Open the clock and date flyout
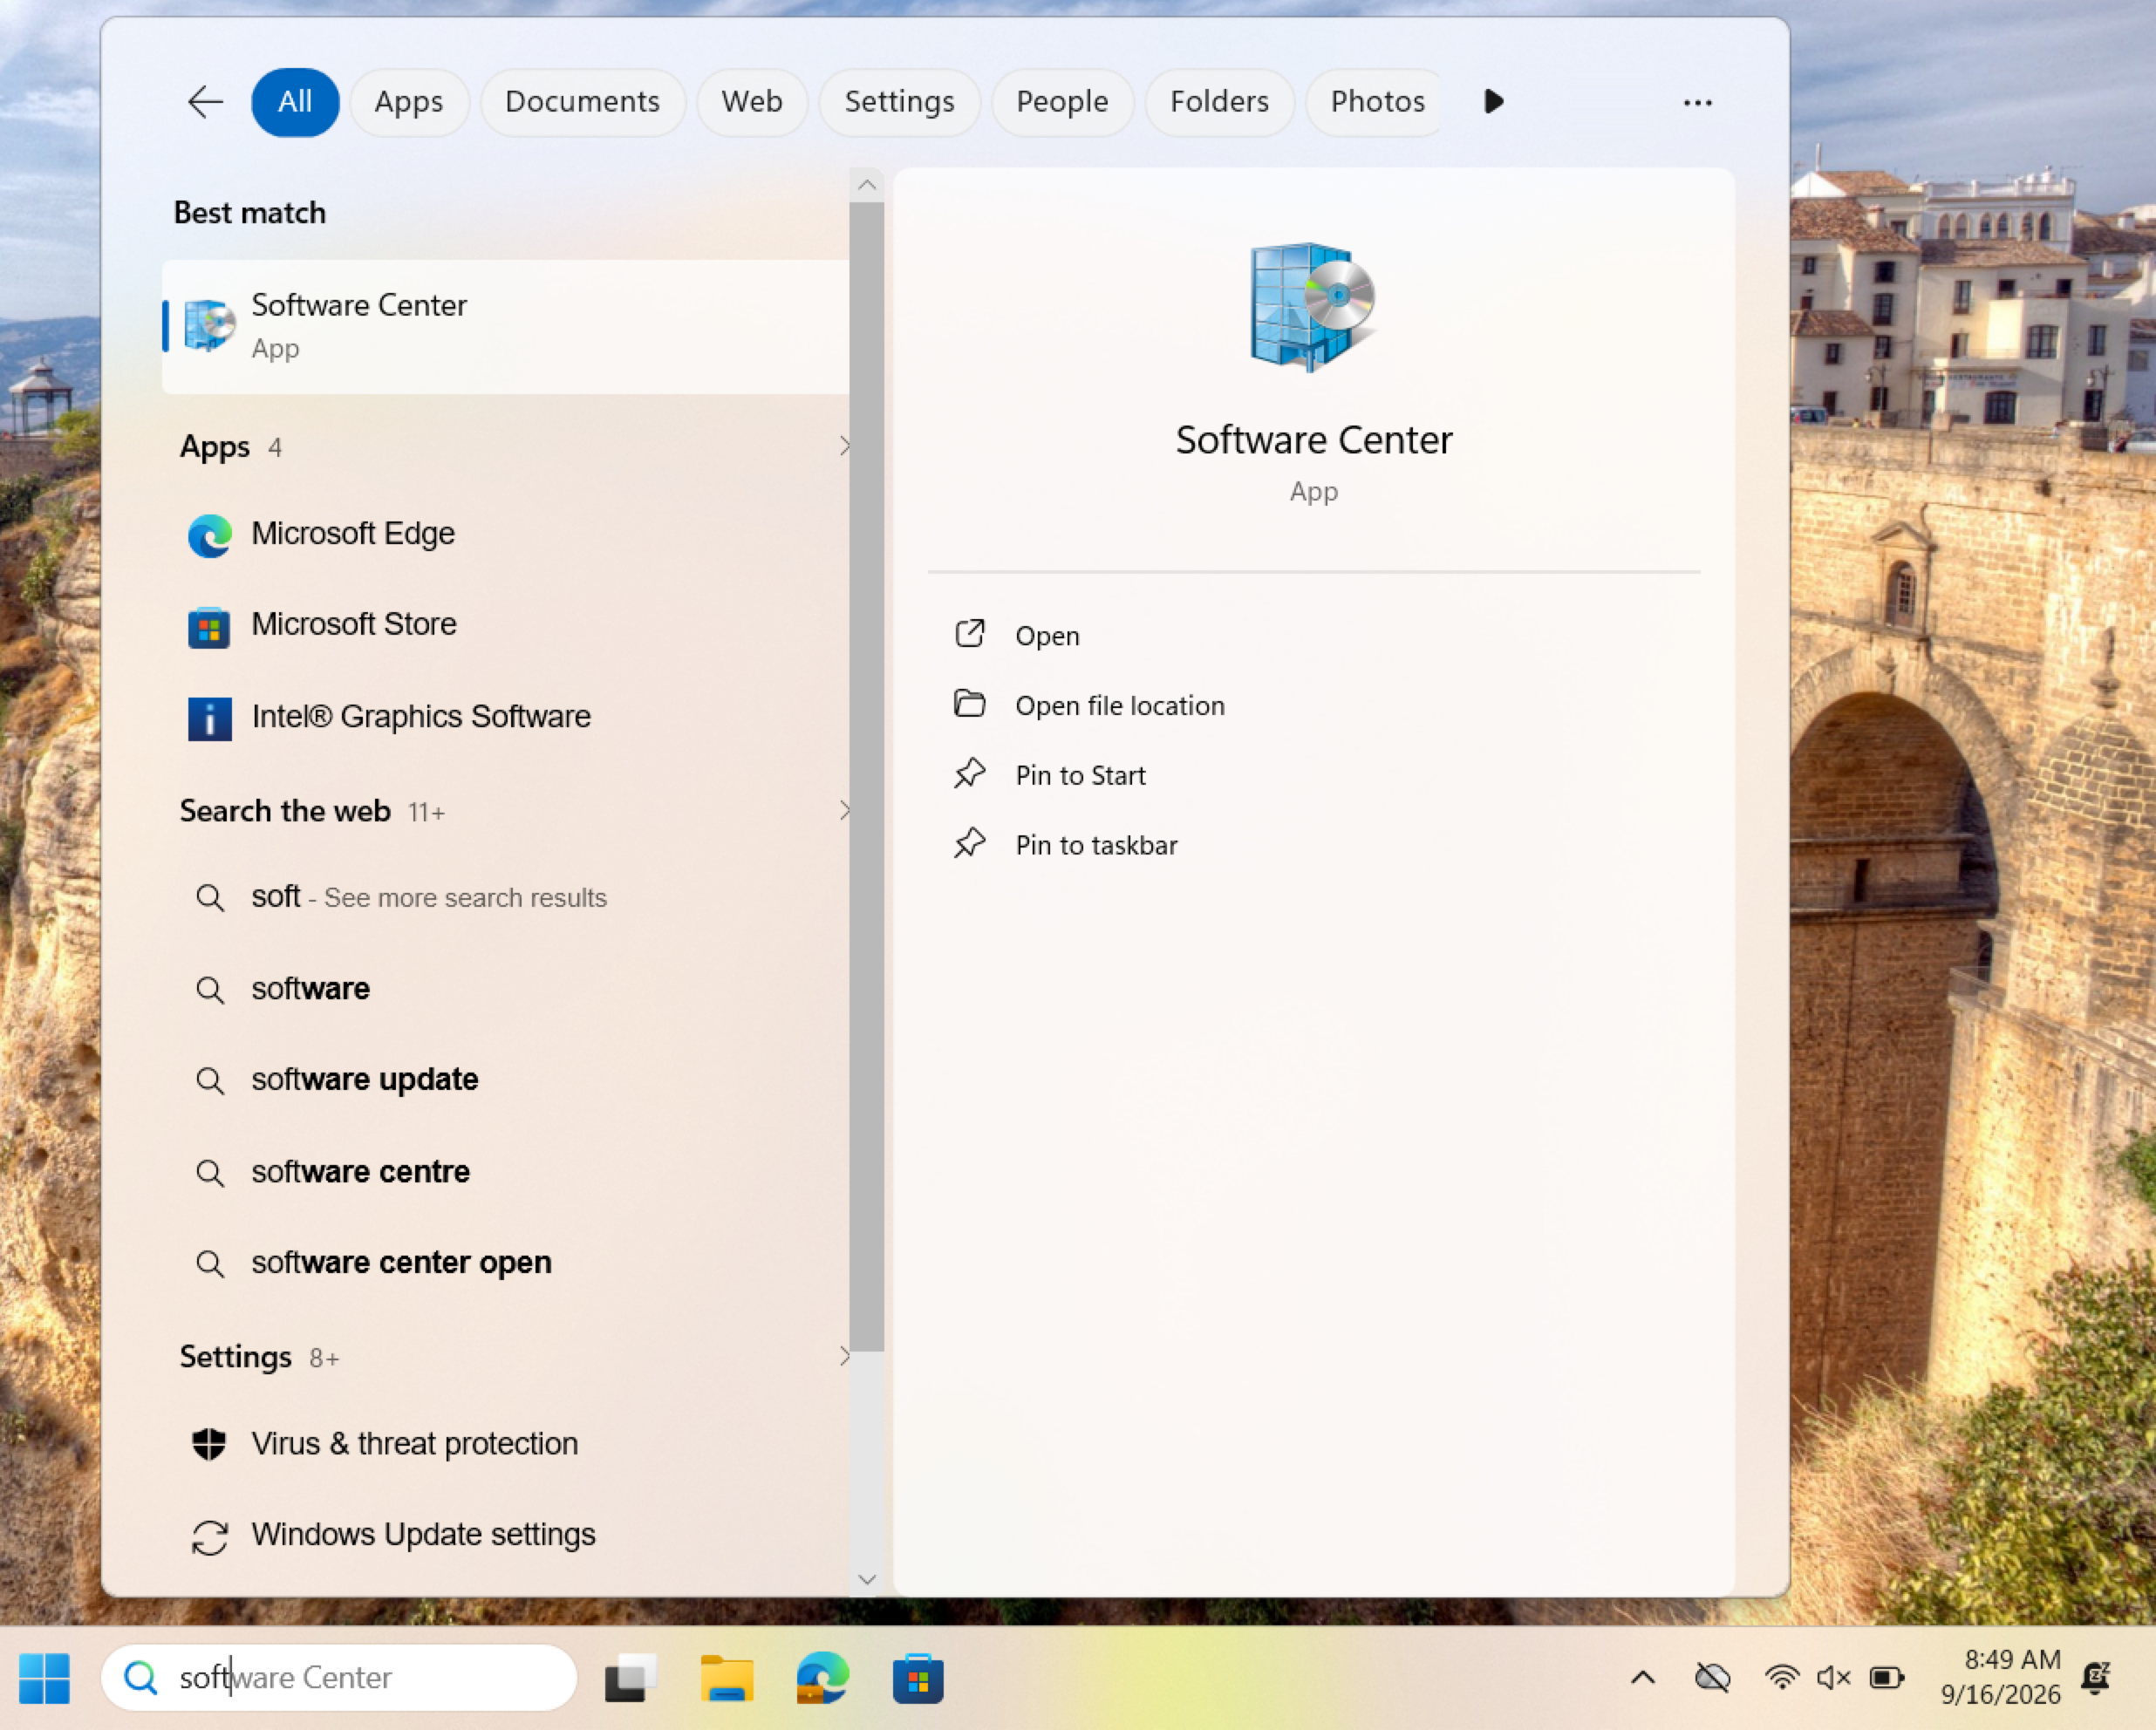 click(2001, 1677)
